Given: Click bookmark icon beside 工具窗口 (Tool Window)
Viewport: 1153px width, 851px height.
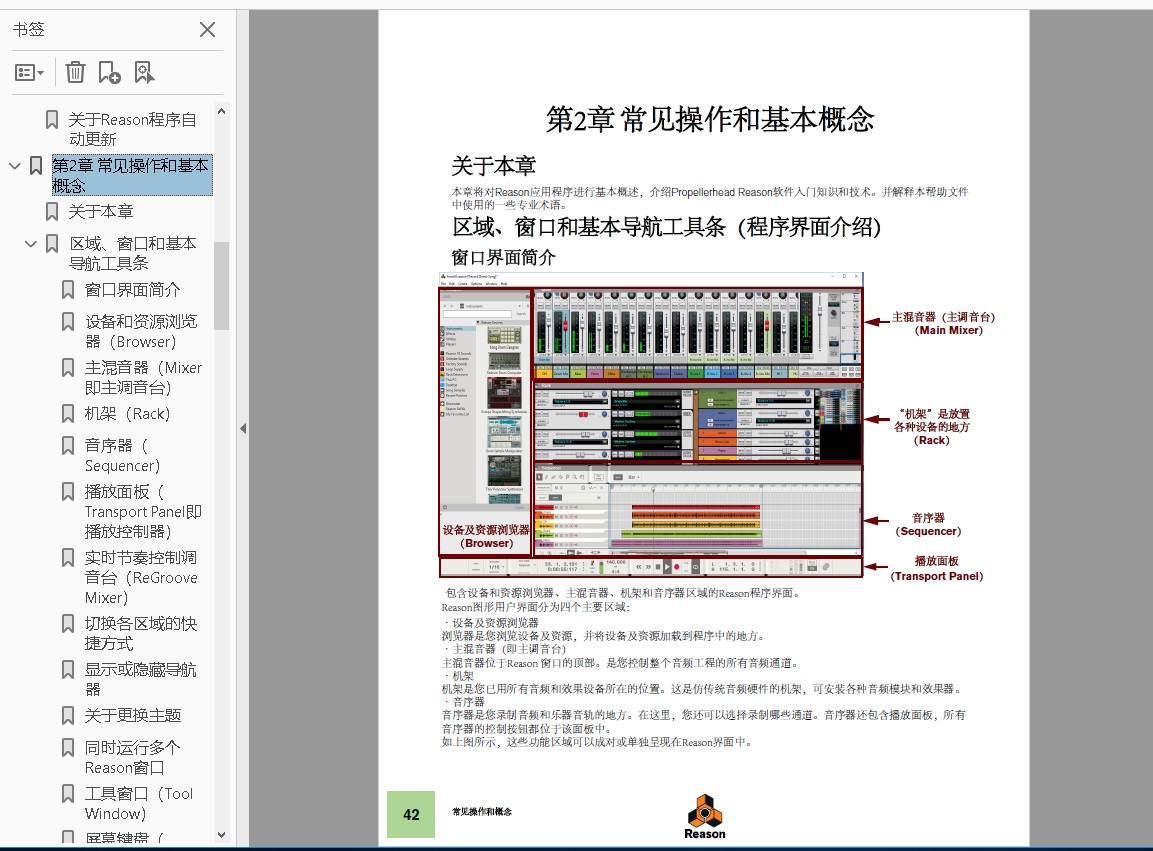Looking at the screenshot, I should pyautogui.click(x=68, y=794).
